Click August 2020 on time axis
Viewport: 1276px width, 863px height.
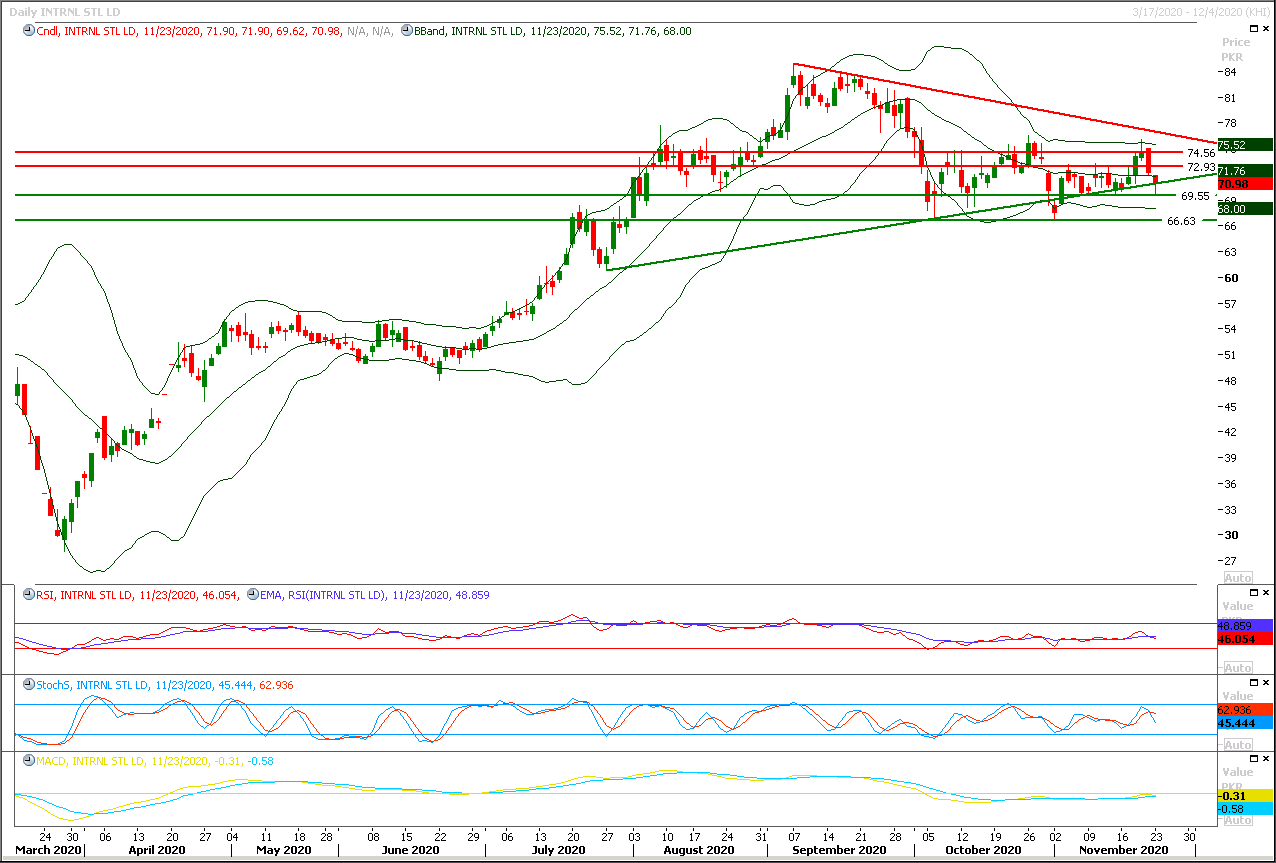tap(698, 850)
